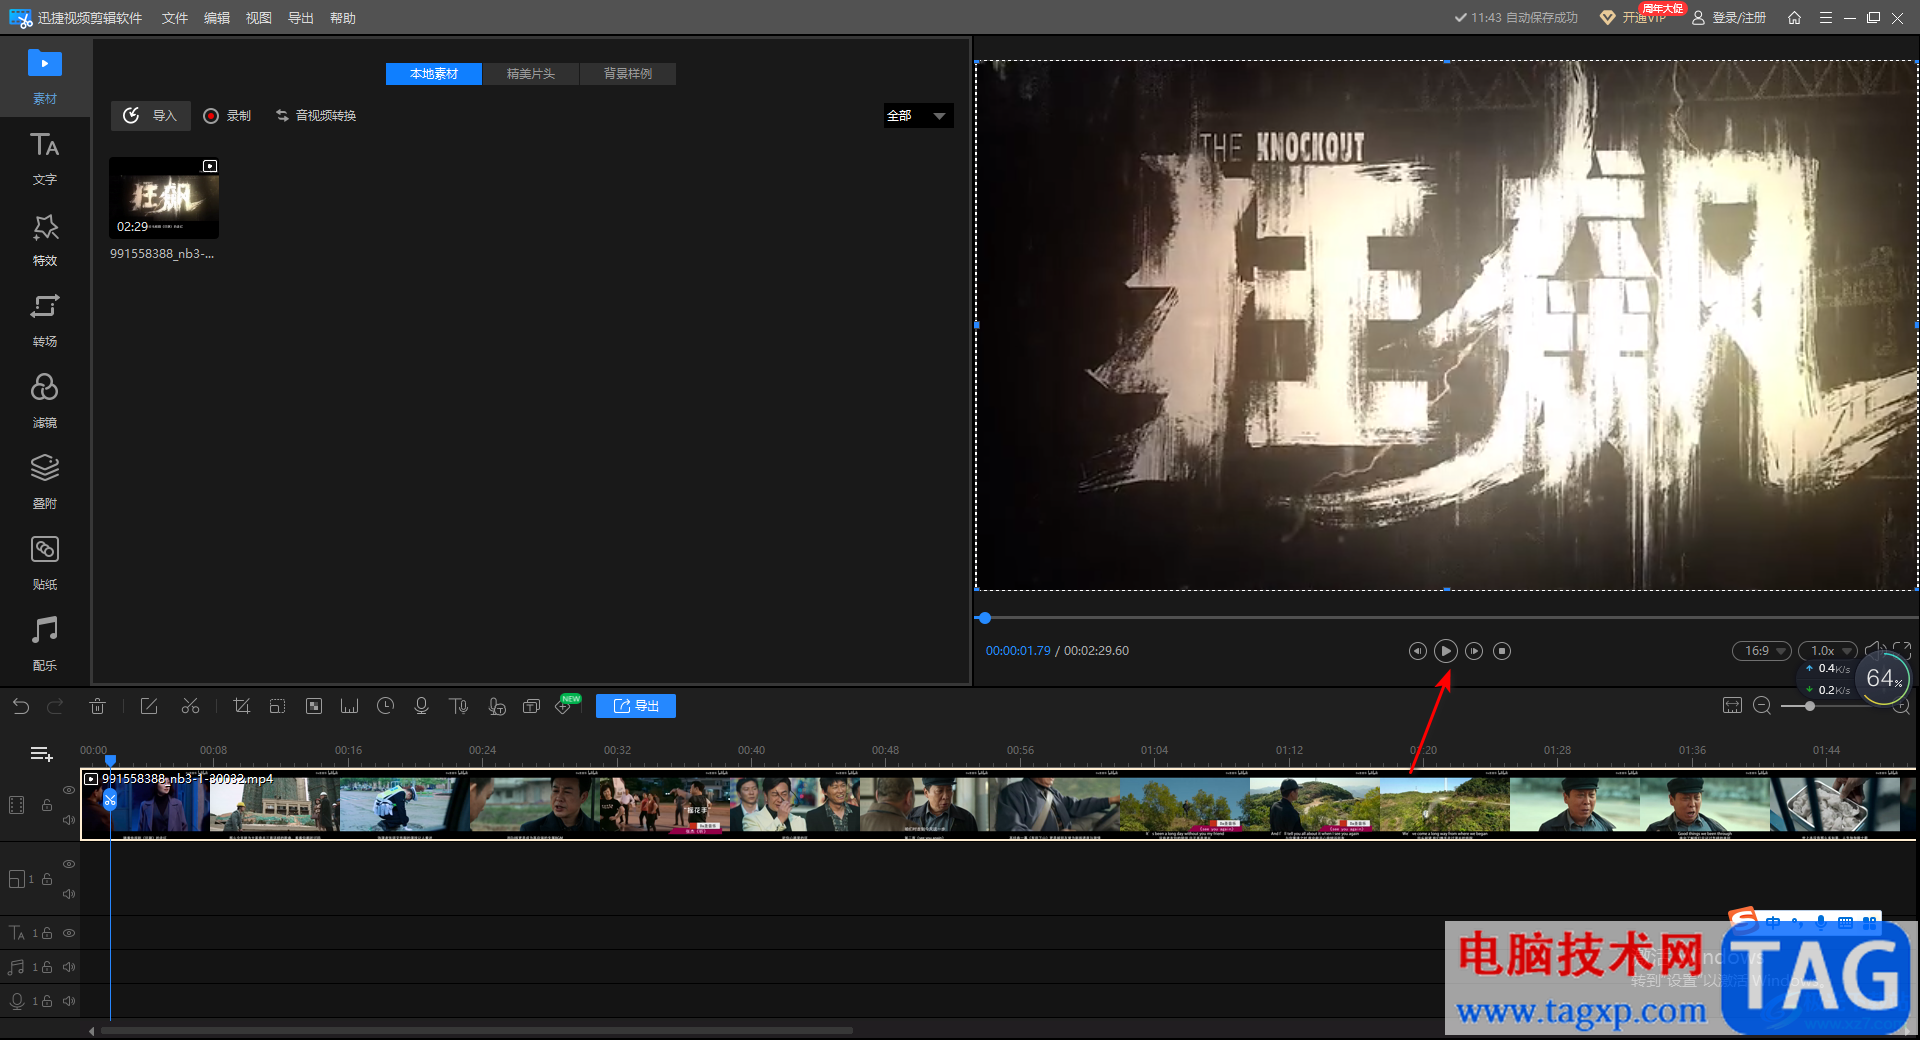
Task: Open the 滤镜 filters panel
Action: 44,401
